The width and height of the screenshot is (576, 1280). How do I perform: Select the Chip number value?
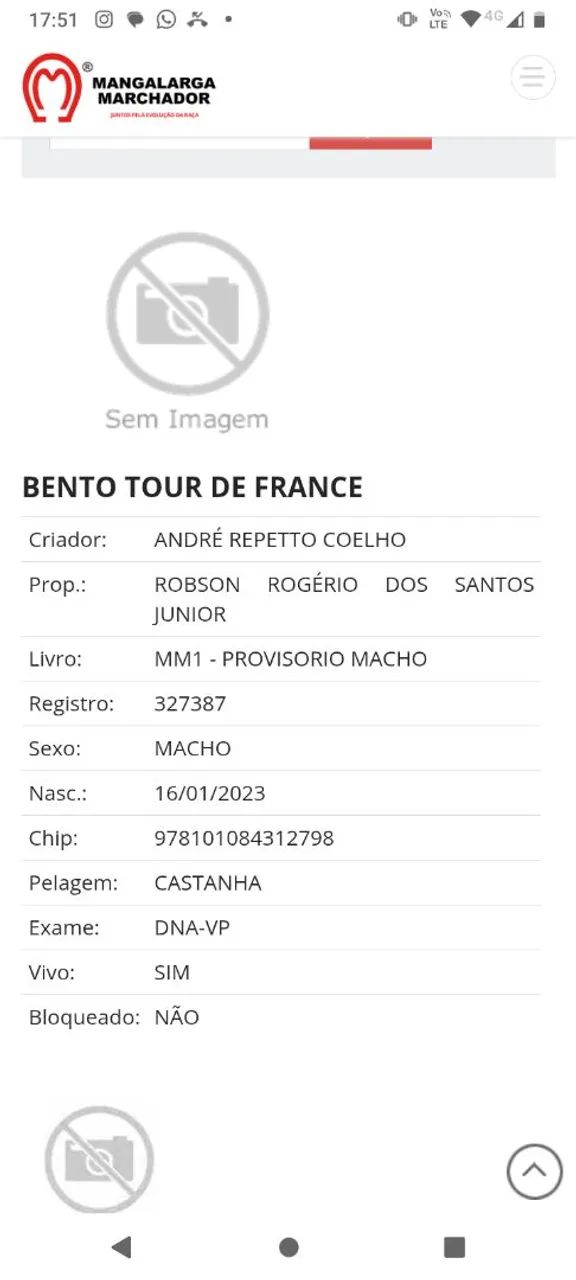(243, 838)
